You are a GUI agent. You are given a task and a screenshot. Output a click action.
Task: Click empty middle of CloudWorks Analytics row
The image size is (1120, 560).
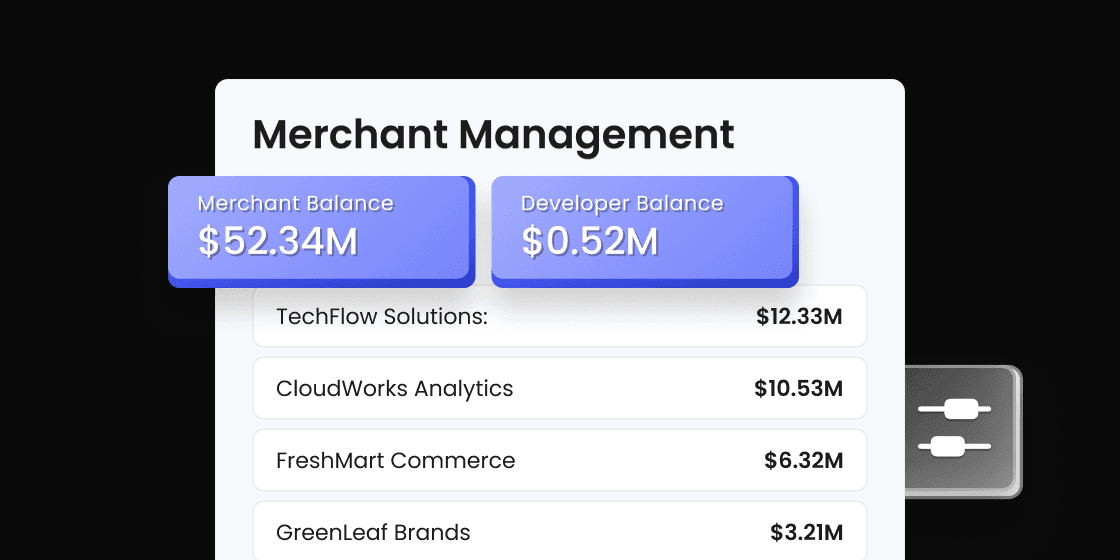coord(630,389)
